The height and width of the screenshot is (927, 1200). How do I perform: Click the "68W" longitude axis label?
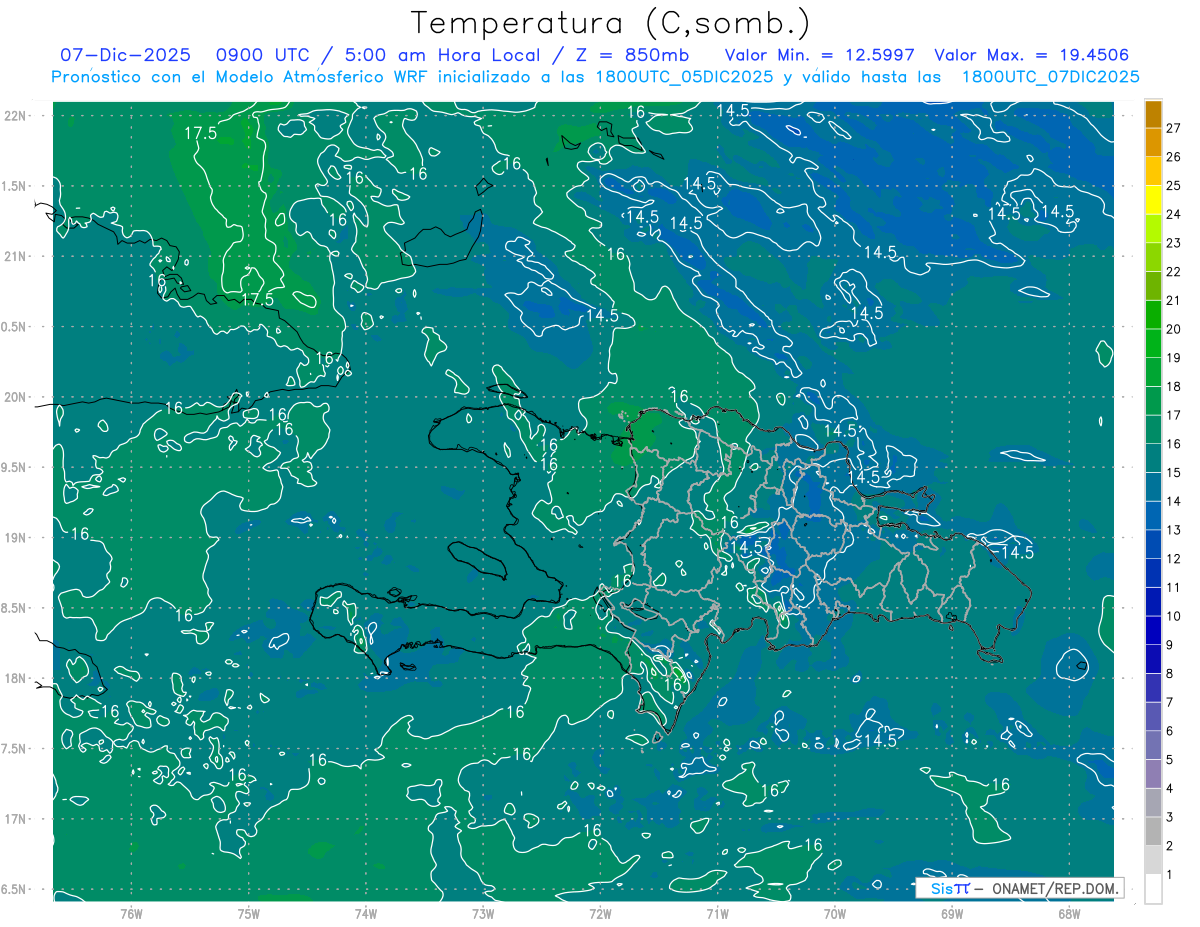tap(1068, 914)
